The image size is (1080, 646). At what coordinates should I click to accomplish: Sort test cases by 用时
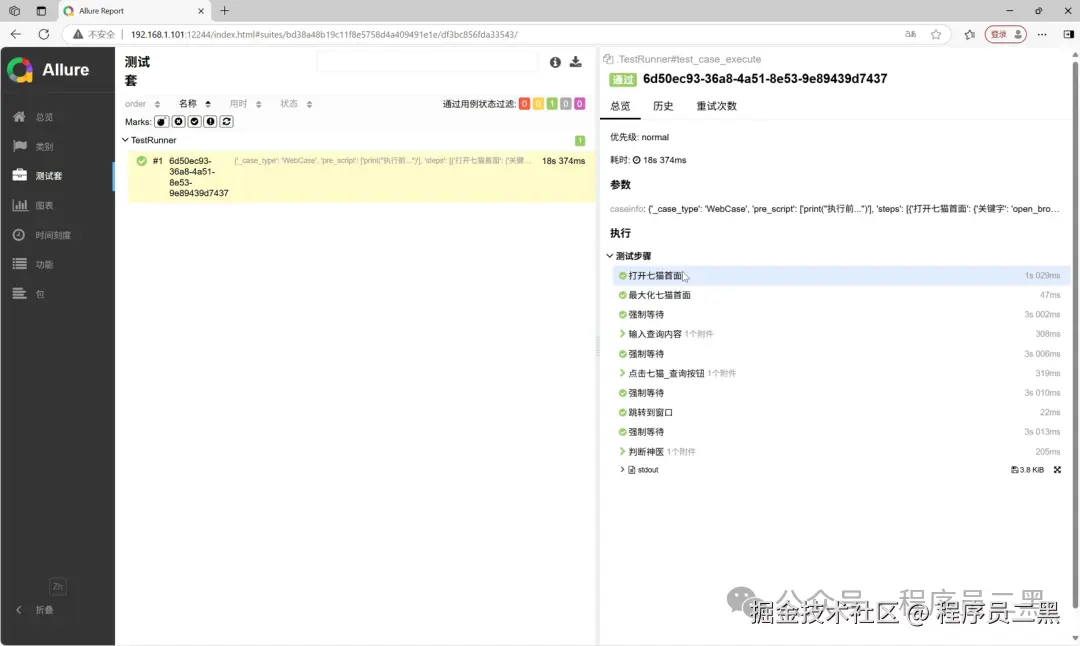[x=245, y=104]
